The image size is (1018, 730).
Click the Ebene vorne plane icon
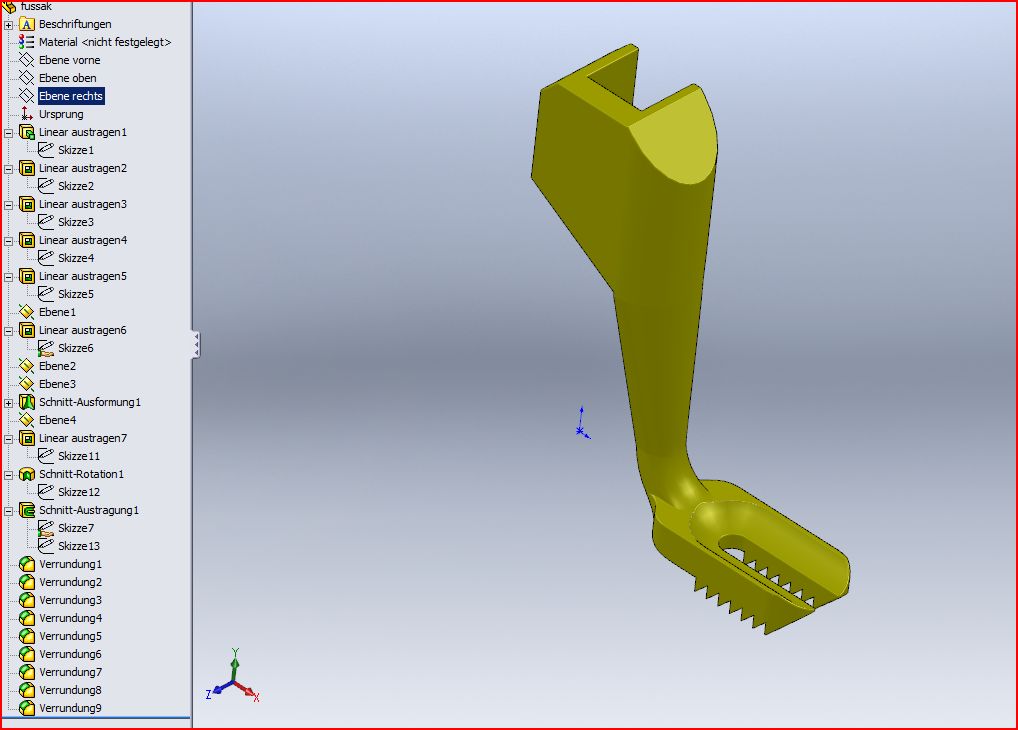coord(27,60)
